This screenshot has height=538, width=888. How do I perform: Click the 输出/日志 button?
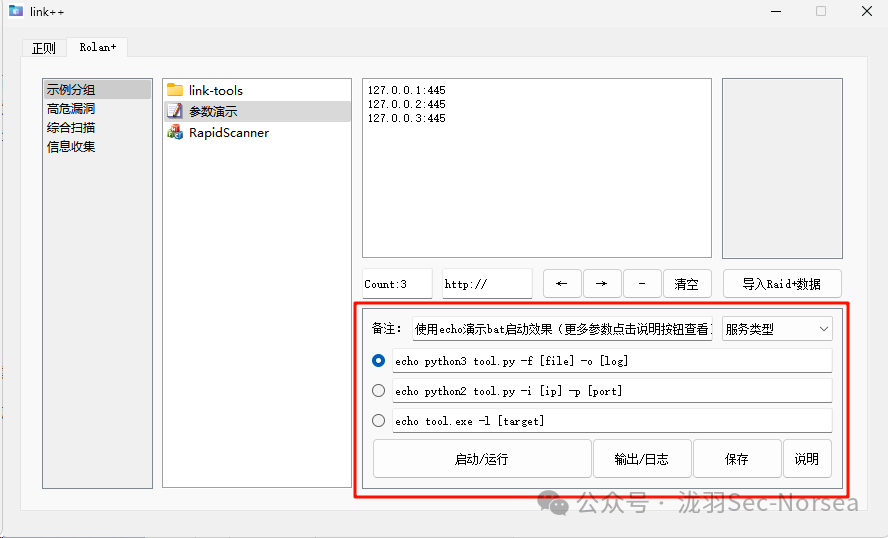tap(641, 459)
